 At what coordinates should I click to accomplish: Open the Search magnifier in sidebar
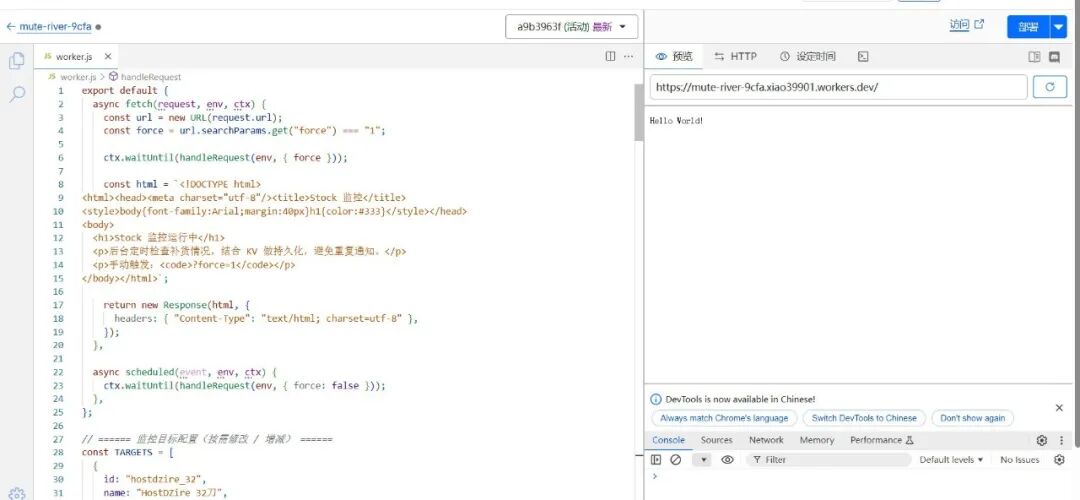17,94
